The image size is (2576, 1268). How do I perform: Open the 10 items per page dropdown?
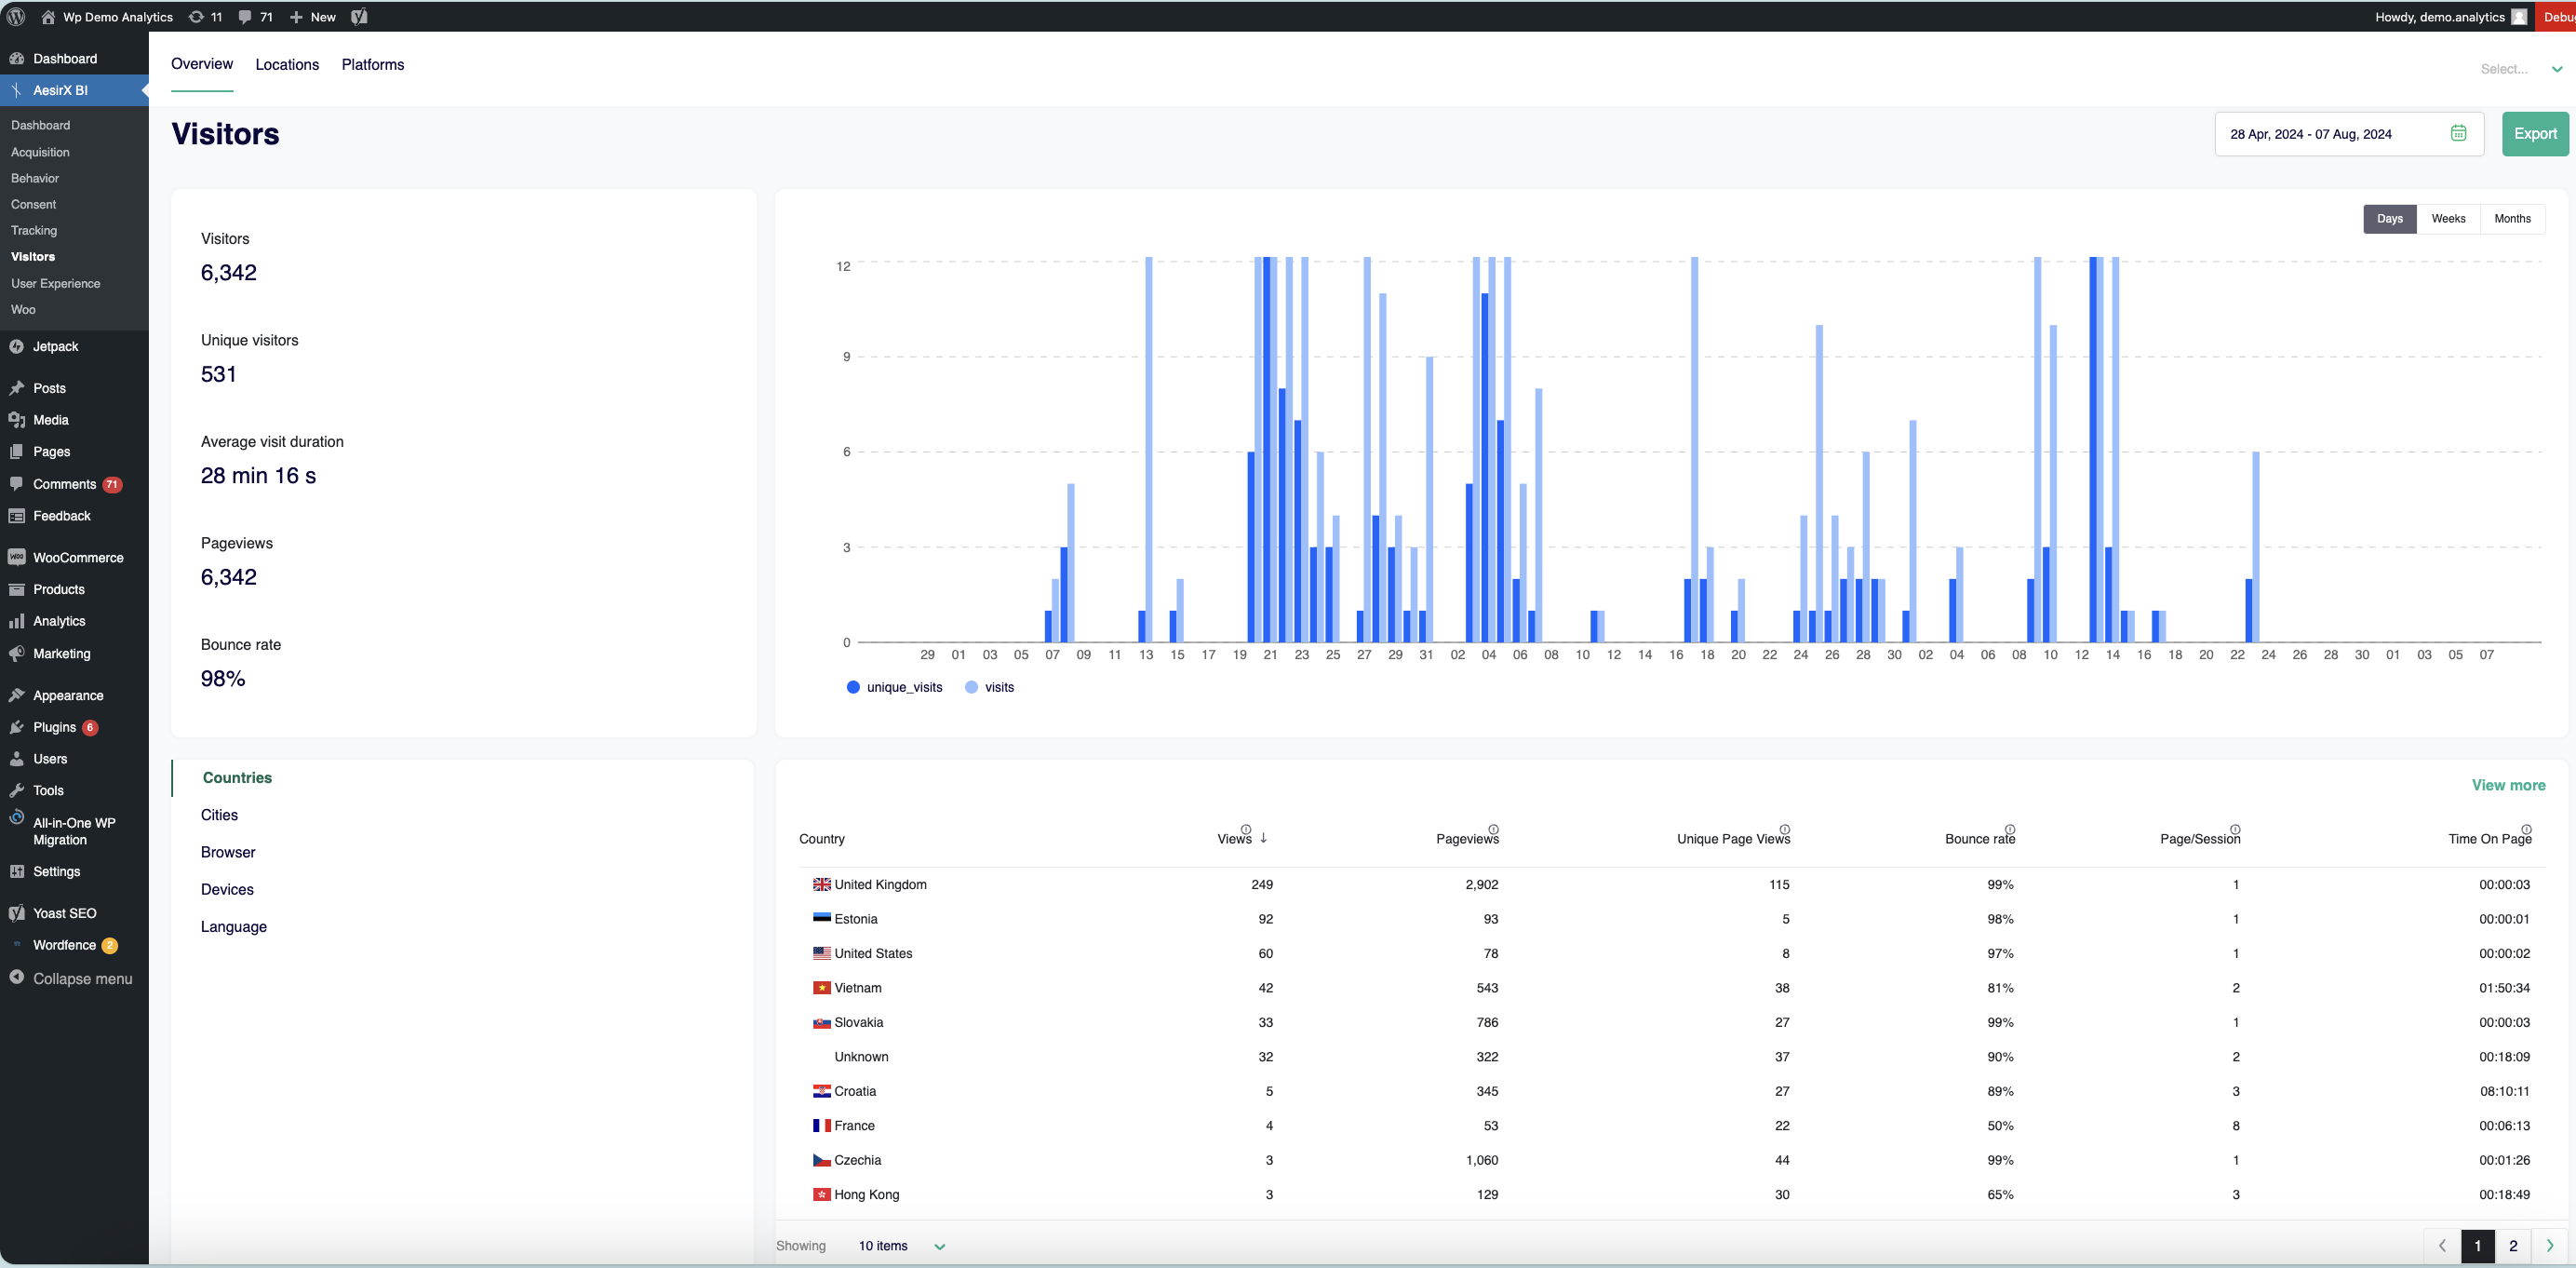(x=901, y=1246)
